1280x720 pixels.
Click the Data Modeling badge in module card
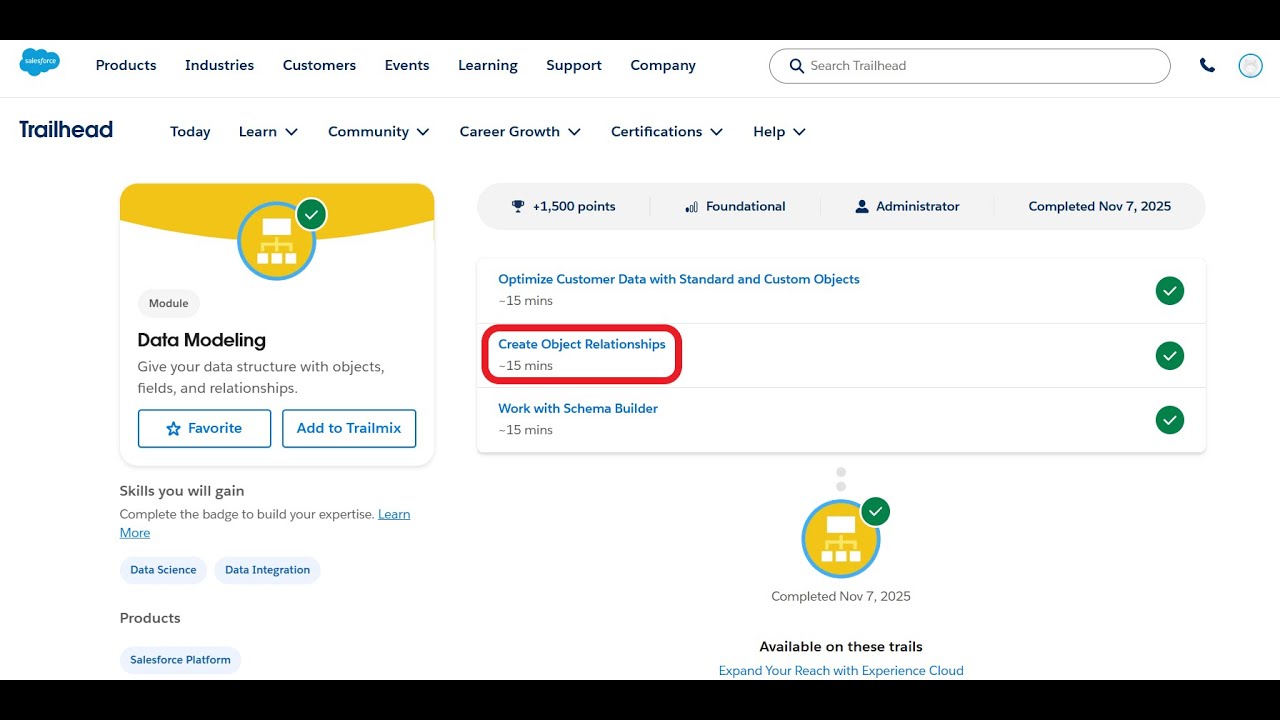pos(277,241)
